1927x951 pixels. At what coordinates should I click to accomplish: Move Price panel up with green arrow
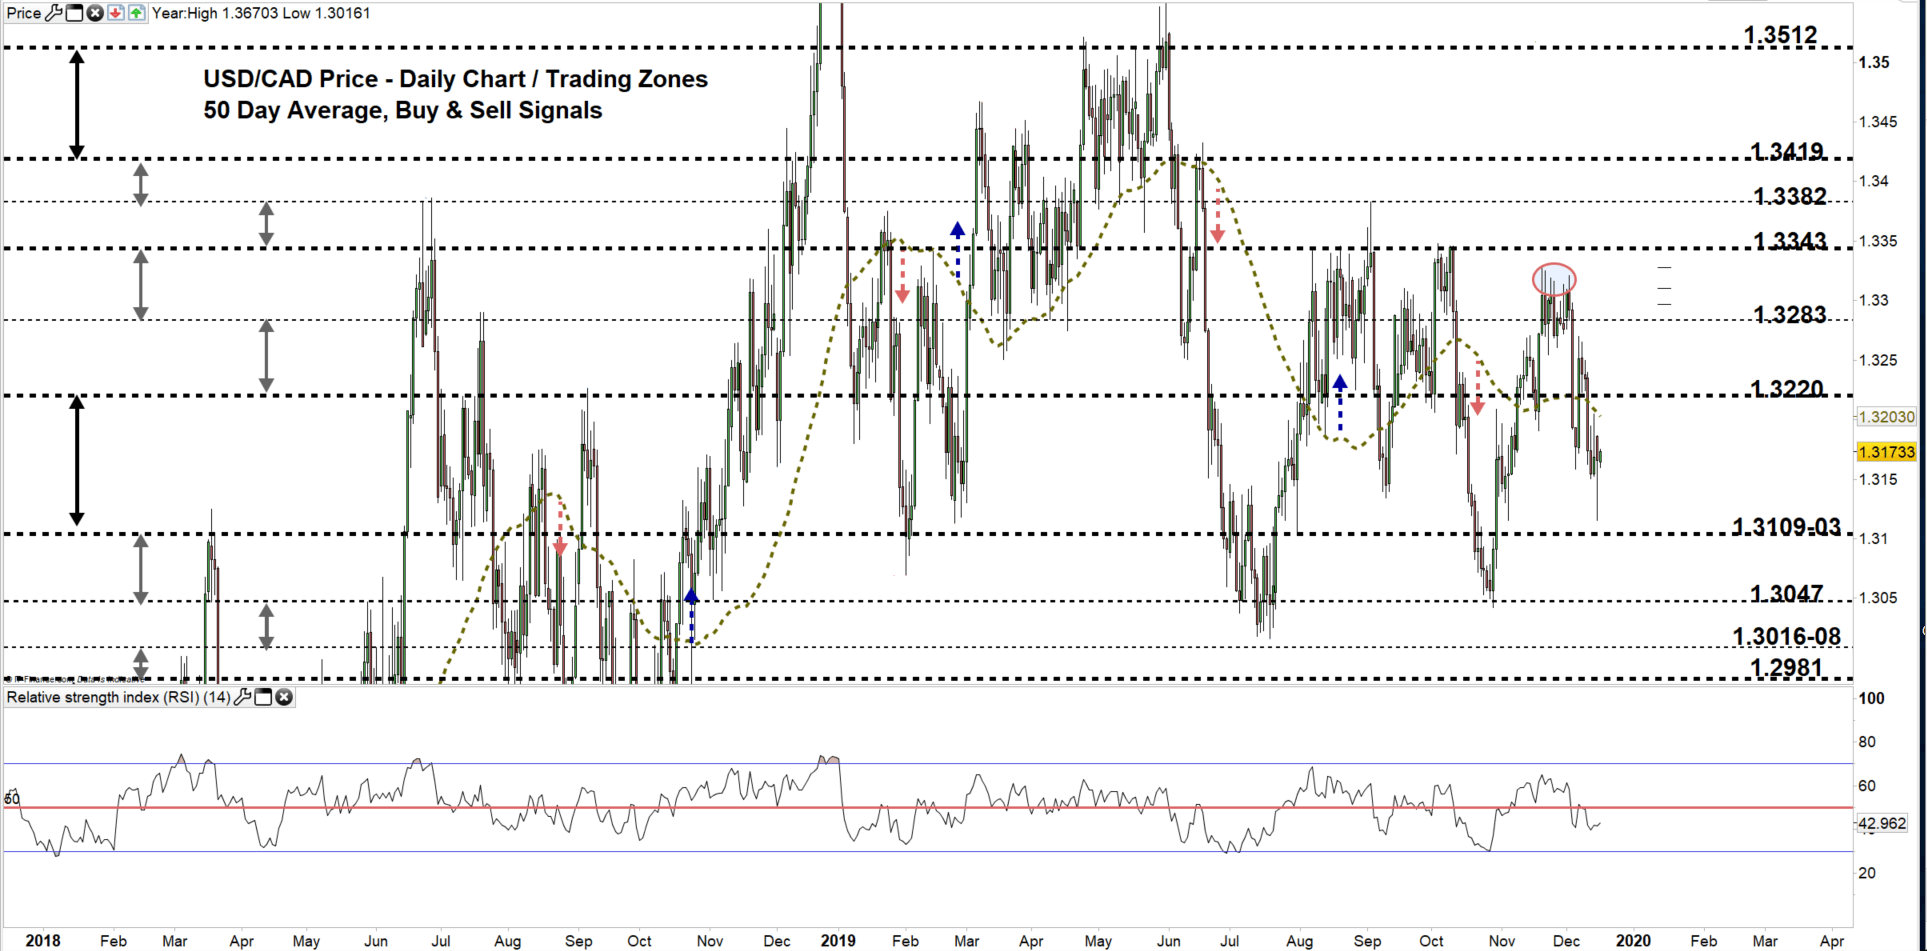[x=136, y=13]
